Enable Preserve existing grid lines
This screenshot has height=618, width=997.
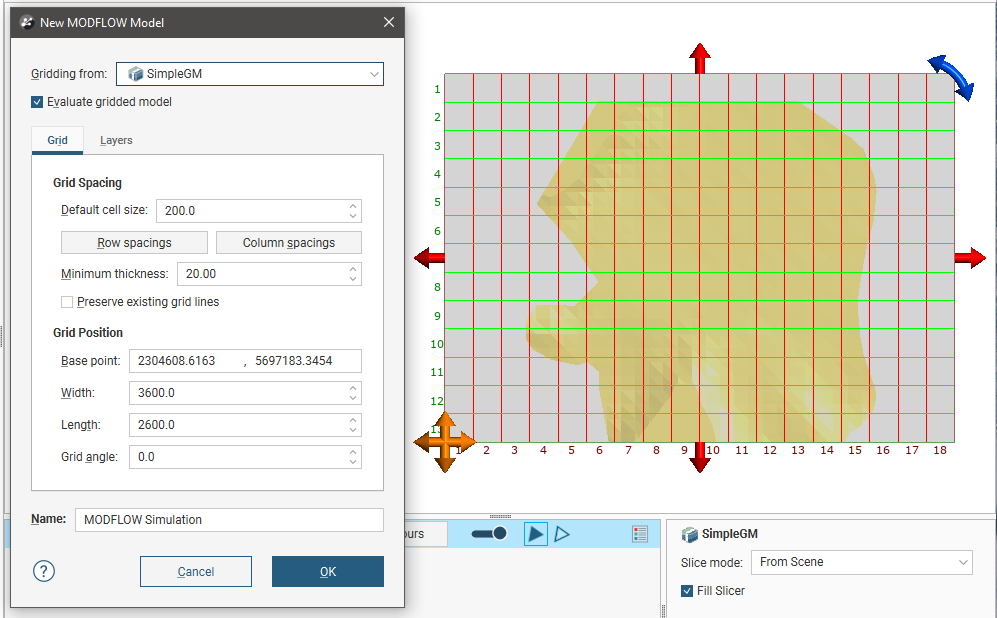tap(67, 302)
